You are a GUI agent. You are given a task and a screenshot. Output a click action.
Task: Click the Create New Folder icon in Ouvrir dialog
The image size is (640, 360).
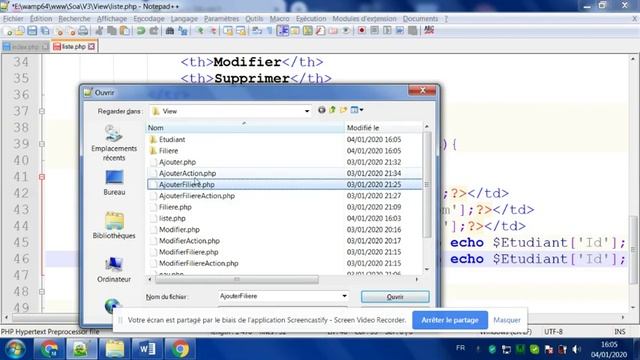click(x=343, y=110)
